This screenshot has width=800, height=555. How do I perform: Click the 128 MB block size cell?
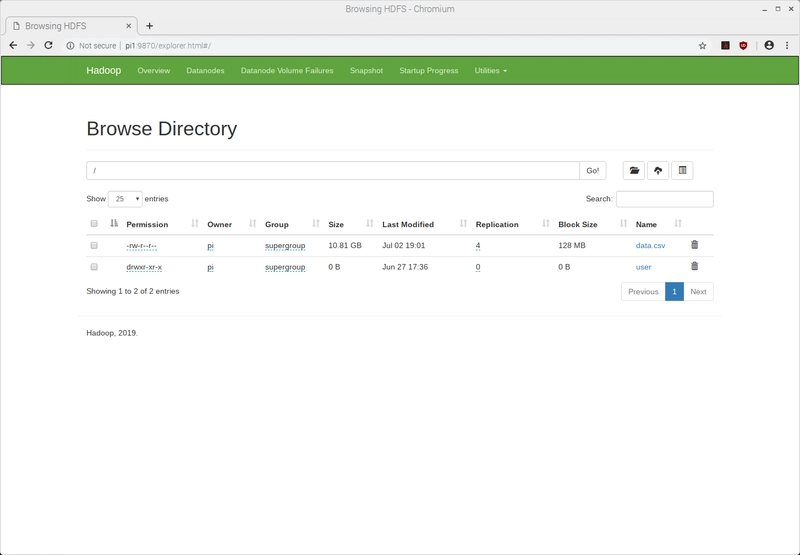tap(572, 245)
